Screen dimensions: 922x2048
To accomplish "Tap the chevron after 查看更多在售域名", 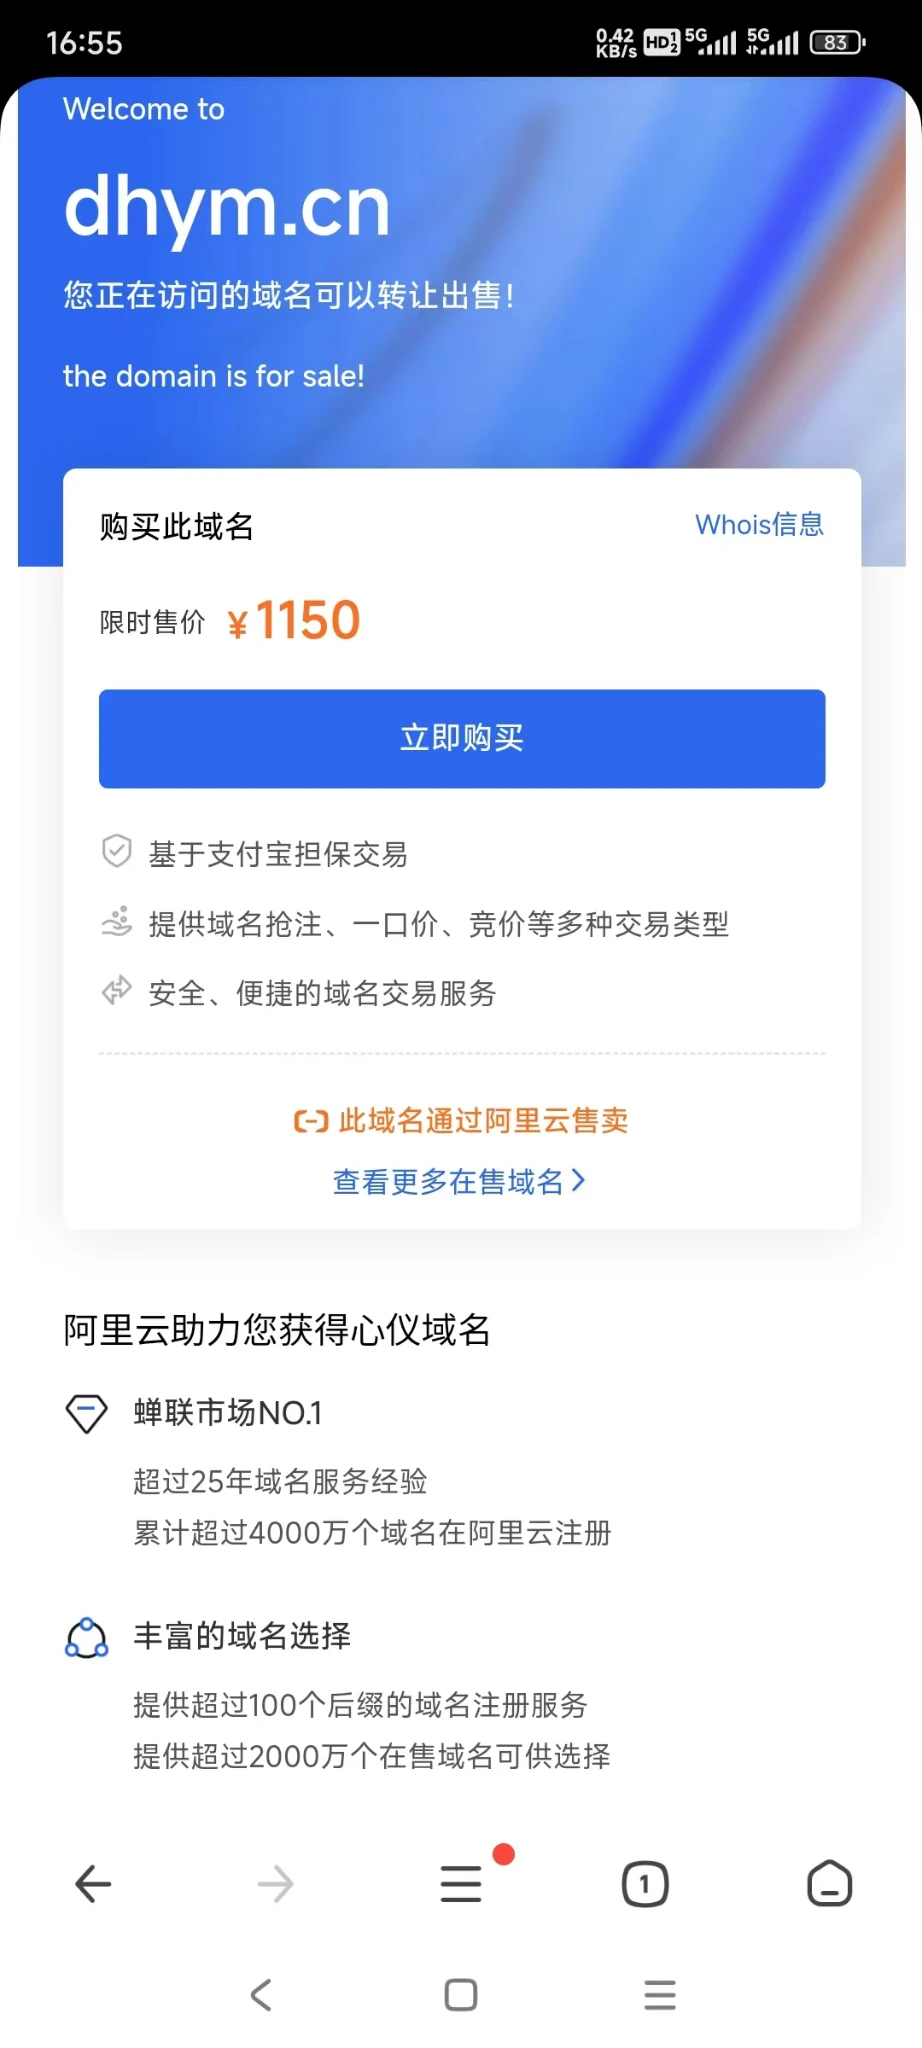I will point(578,1181).
